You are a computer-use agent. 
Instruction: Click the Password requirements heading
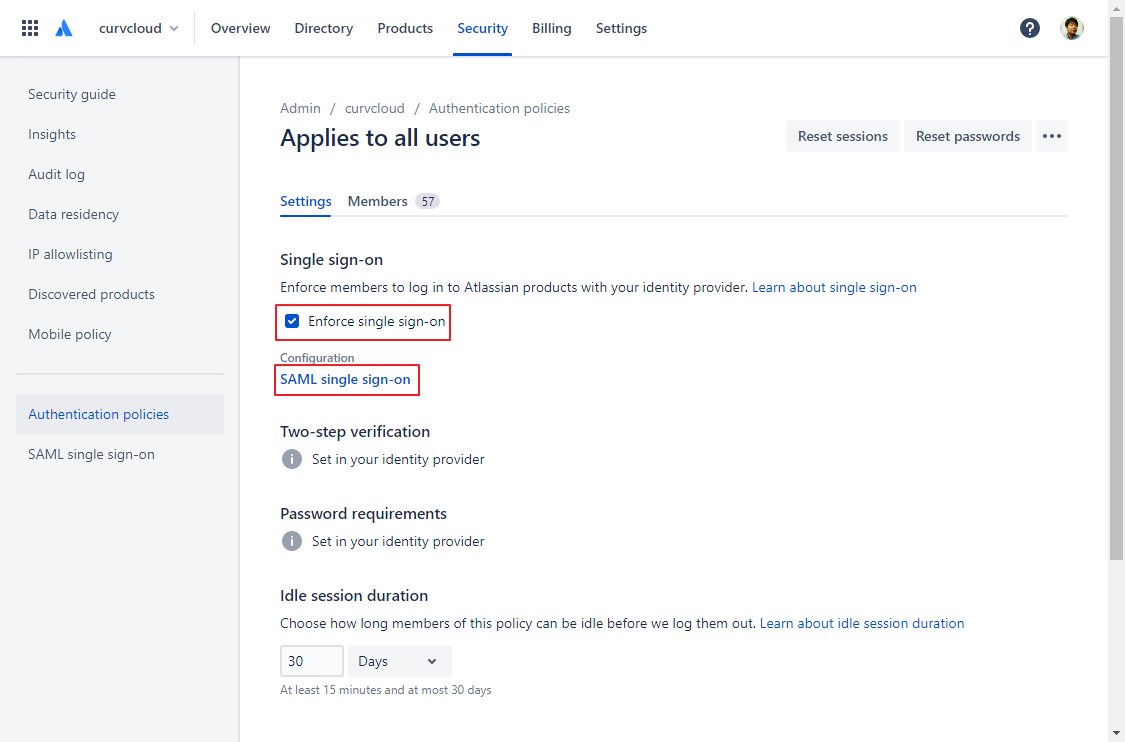(x=363, y=514)
